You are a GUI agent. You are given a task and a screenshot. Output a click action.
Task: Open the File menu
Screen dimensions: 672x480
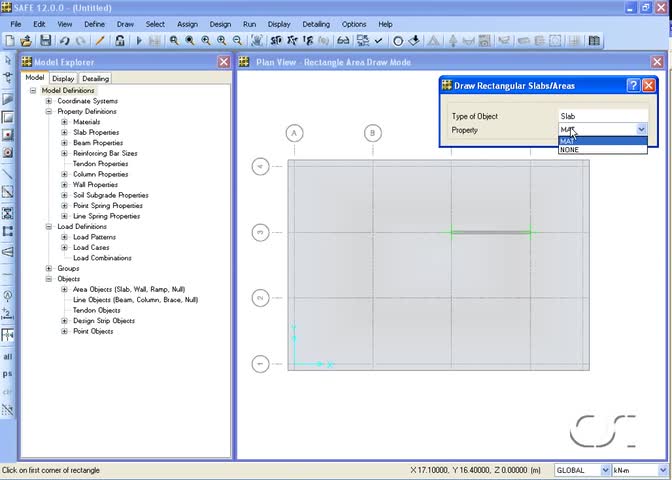pos(16,24)
